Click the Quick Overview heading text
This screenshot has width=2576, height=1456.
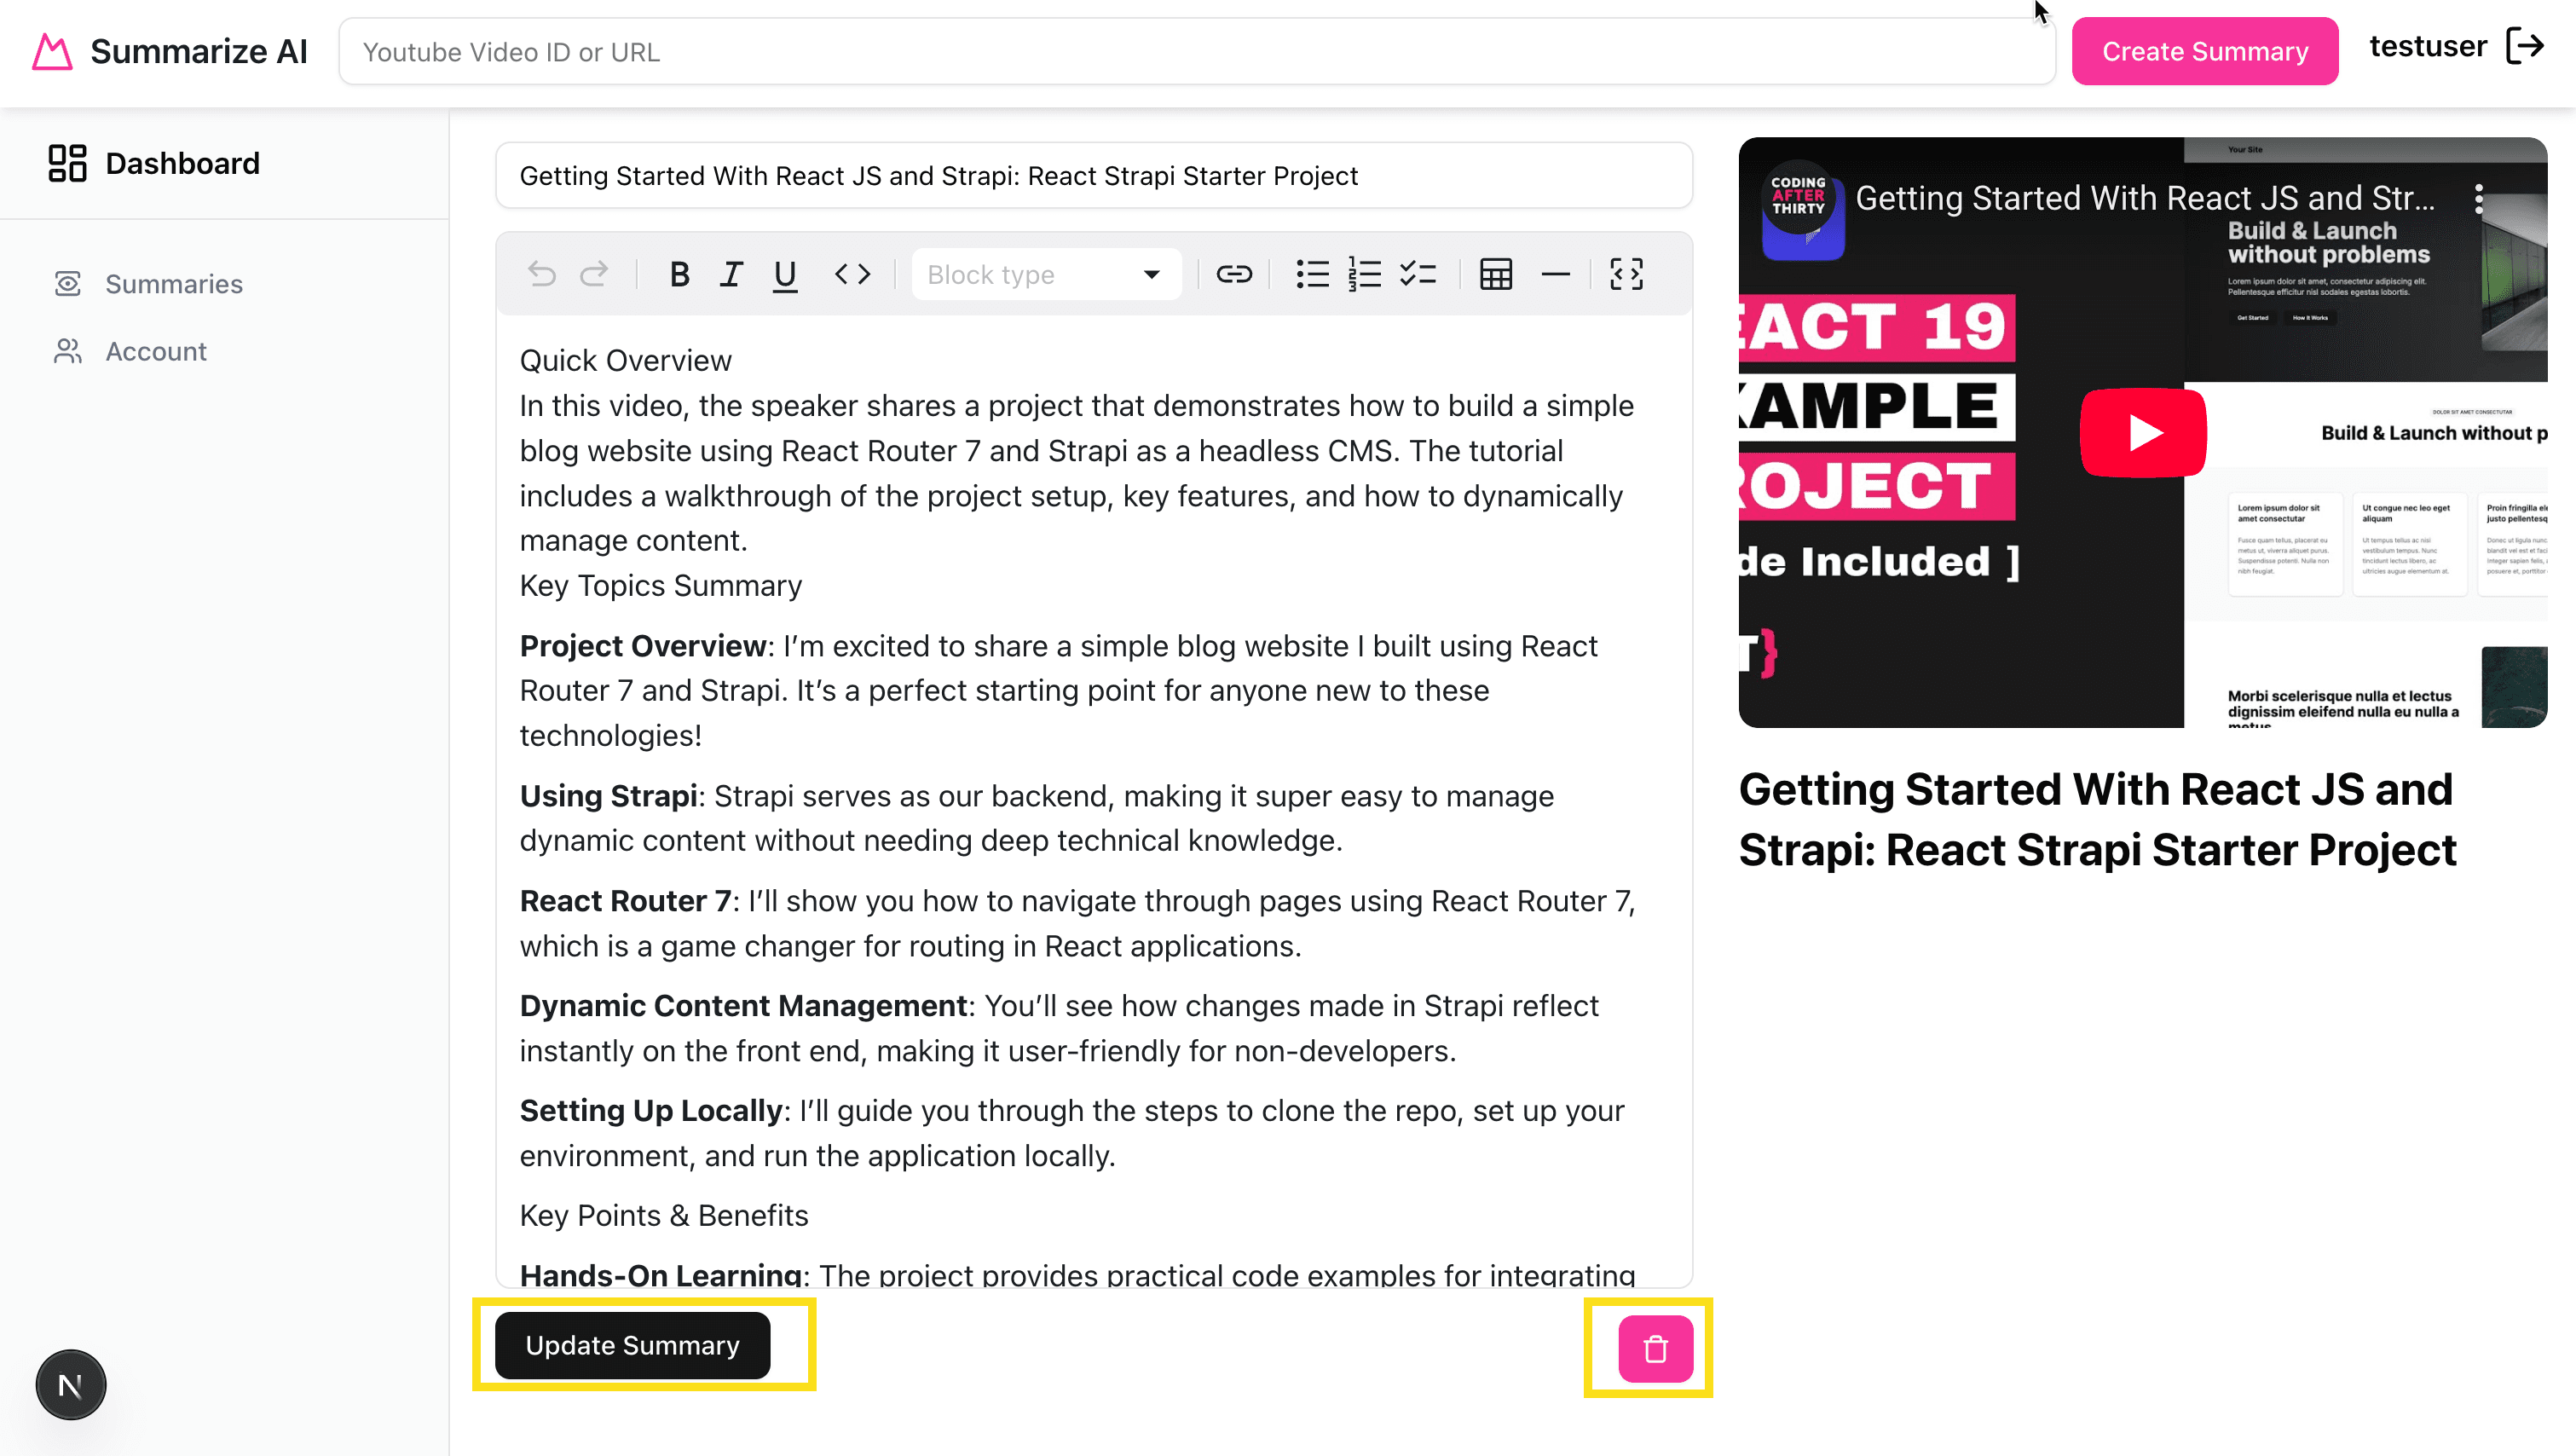[626, 360]
